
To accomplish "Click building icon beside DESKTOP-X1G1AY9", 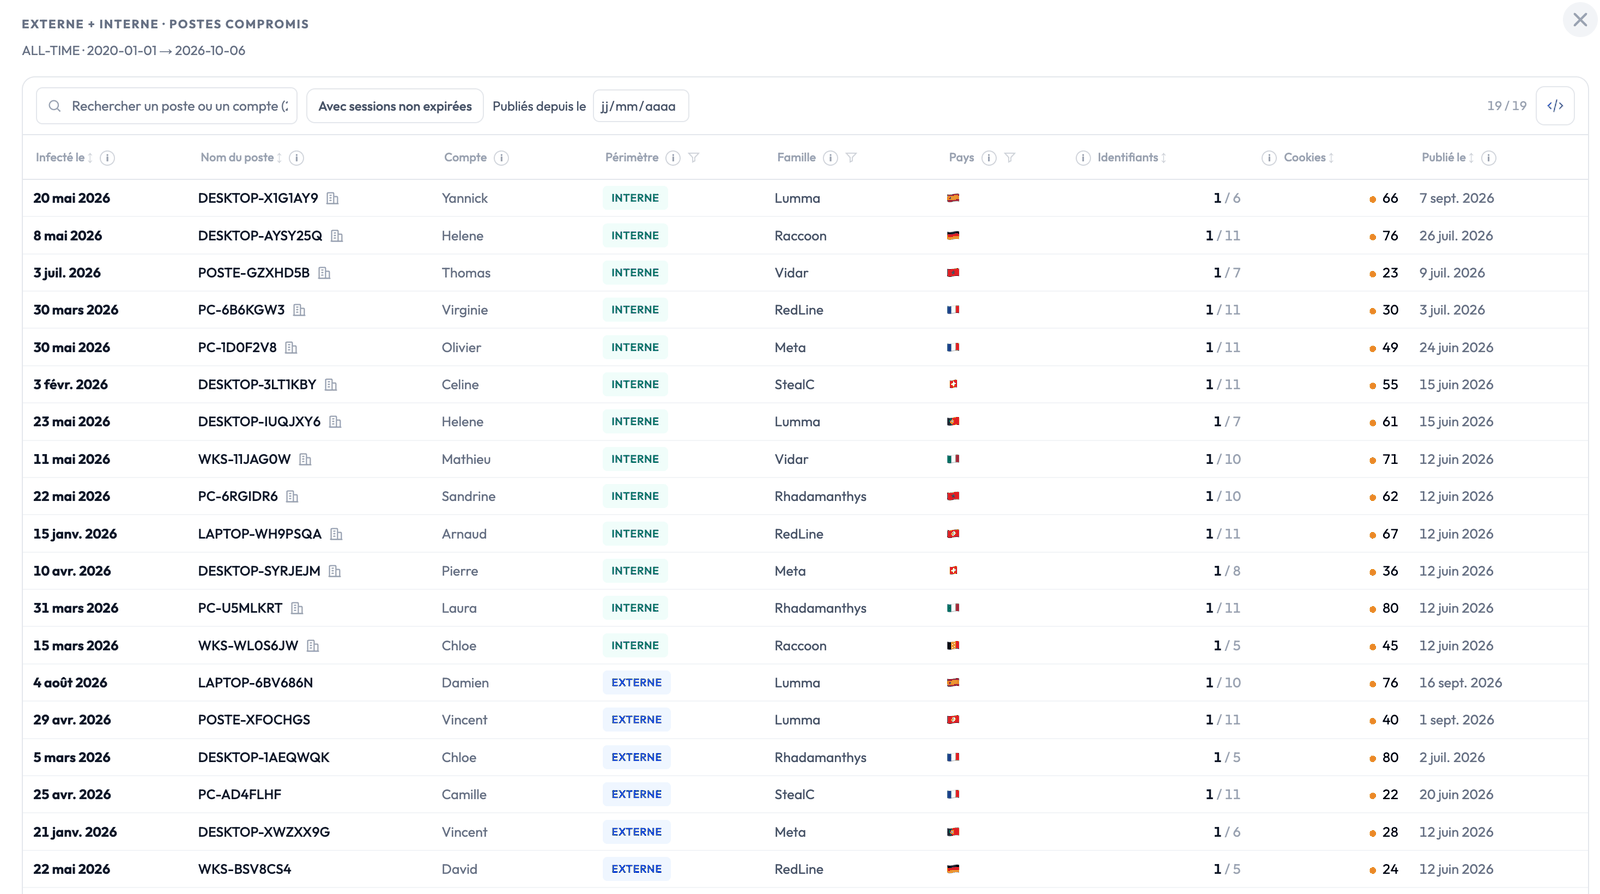I will (x=333, y=199).
